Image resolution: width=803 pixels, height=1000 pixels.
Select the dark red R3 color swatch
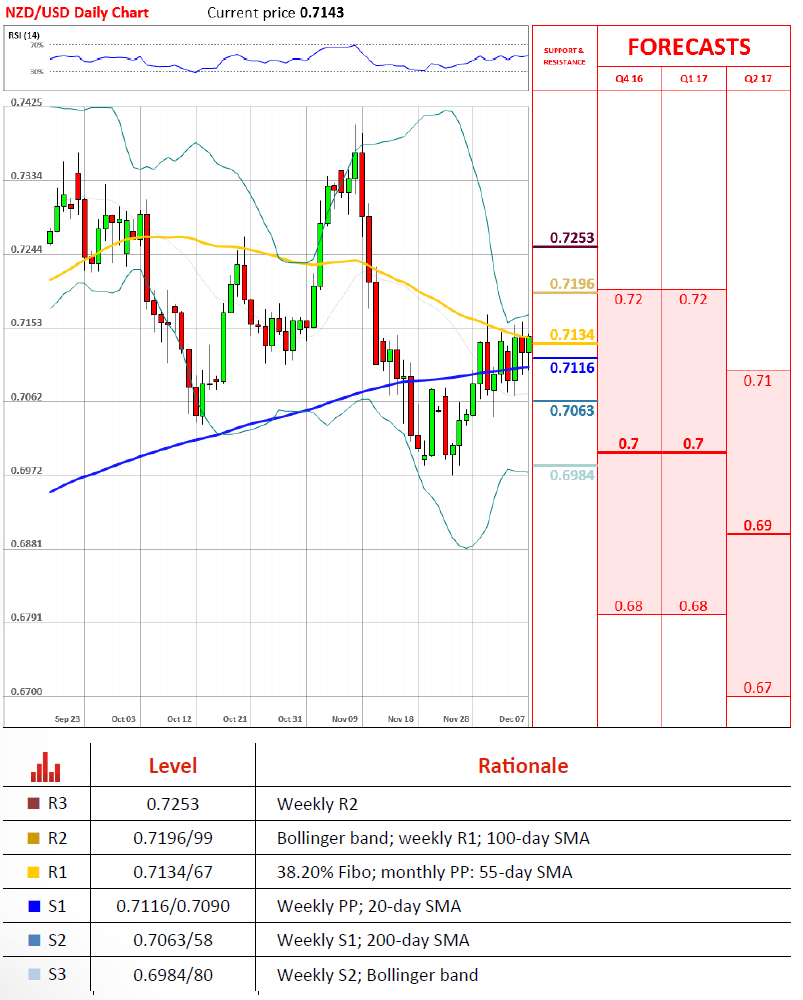34,804
